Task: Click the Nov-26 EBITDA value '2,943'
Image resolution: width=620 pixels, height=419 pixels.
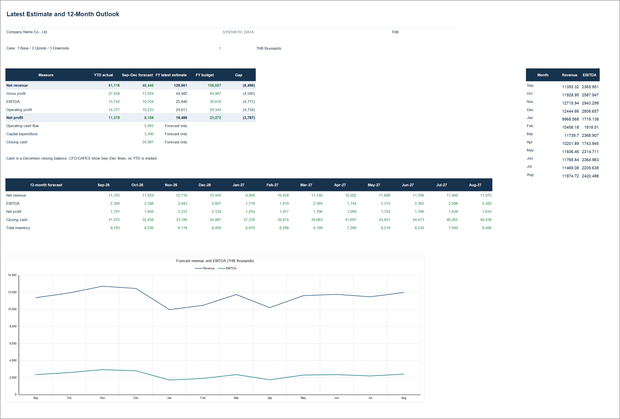Action: pyautogui.click(x=183, y=204)
